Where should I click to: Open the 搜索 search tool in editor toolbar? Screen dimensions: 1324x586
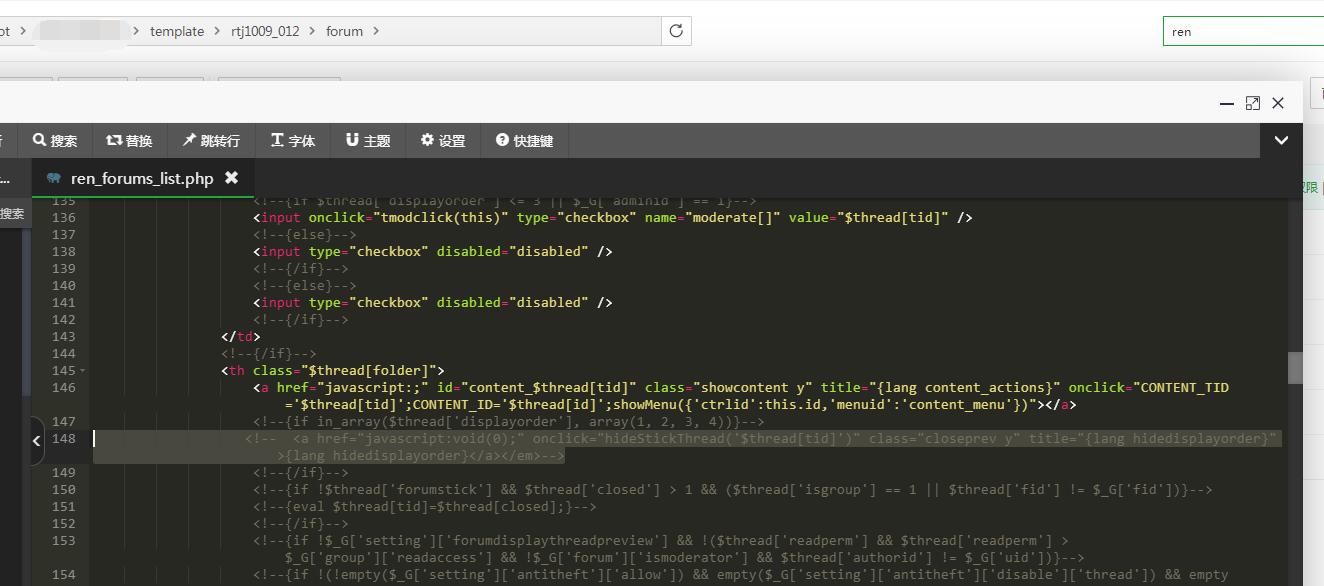click(x=55, y=141)
